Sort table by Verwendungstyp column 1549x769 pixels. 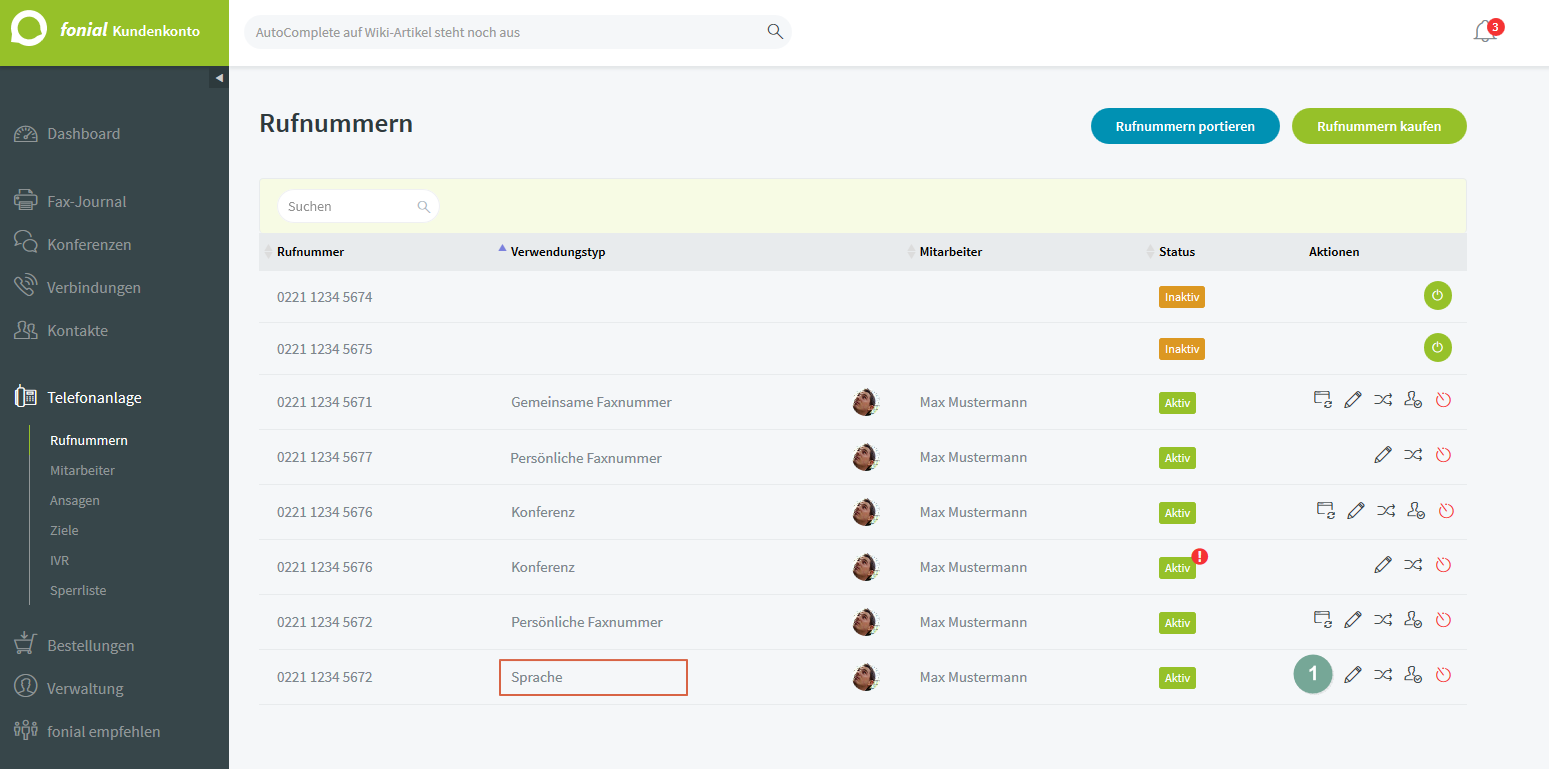click(x=557, y=252)
